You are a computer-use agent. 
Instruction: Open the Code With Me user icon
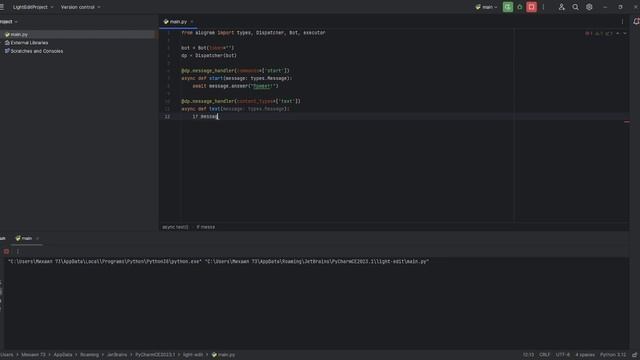tap(562, 7)
